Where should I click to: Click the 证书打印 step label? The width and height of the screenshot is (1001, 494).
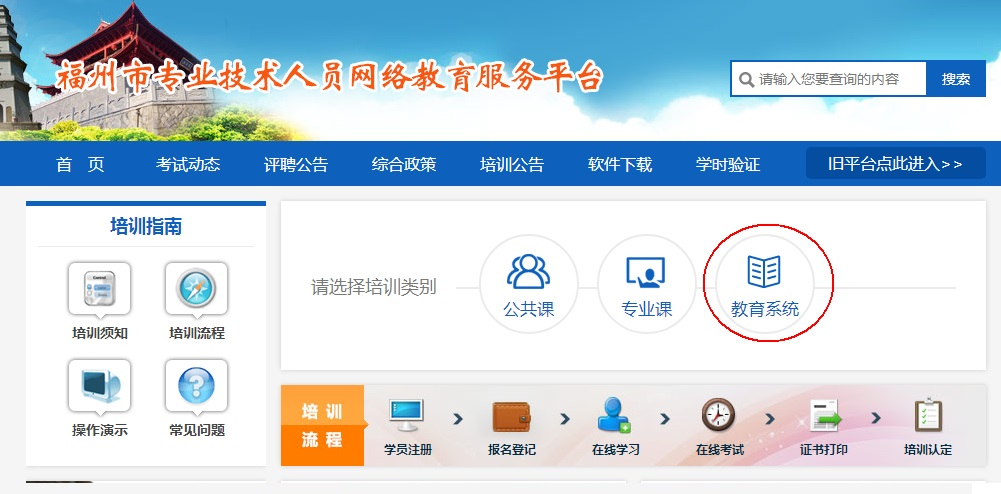(x=824, y=450)
